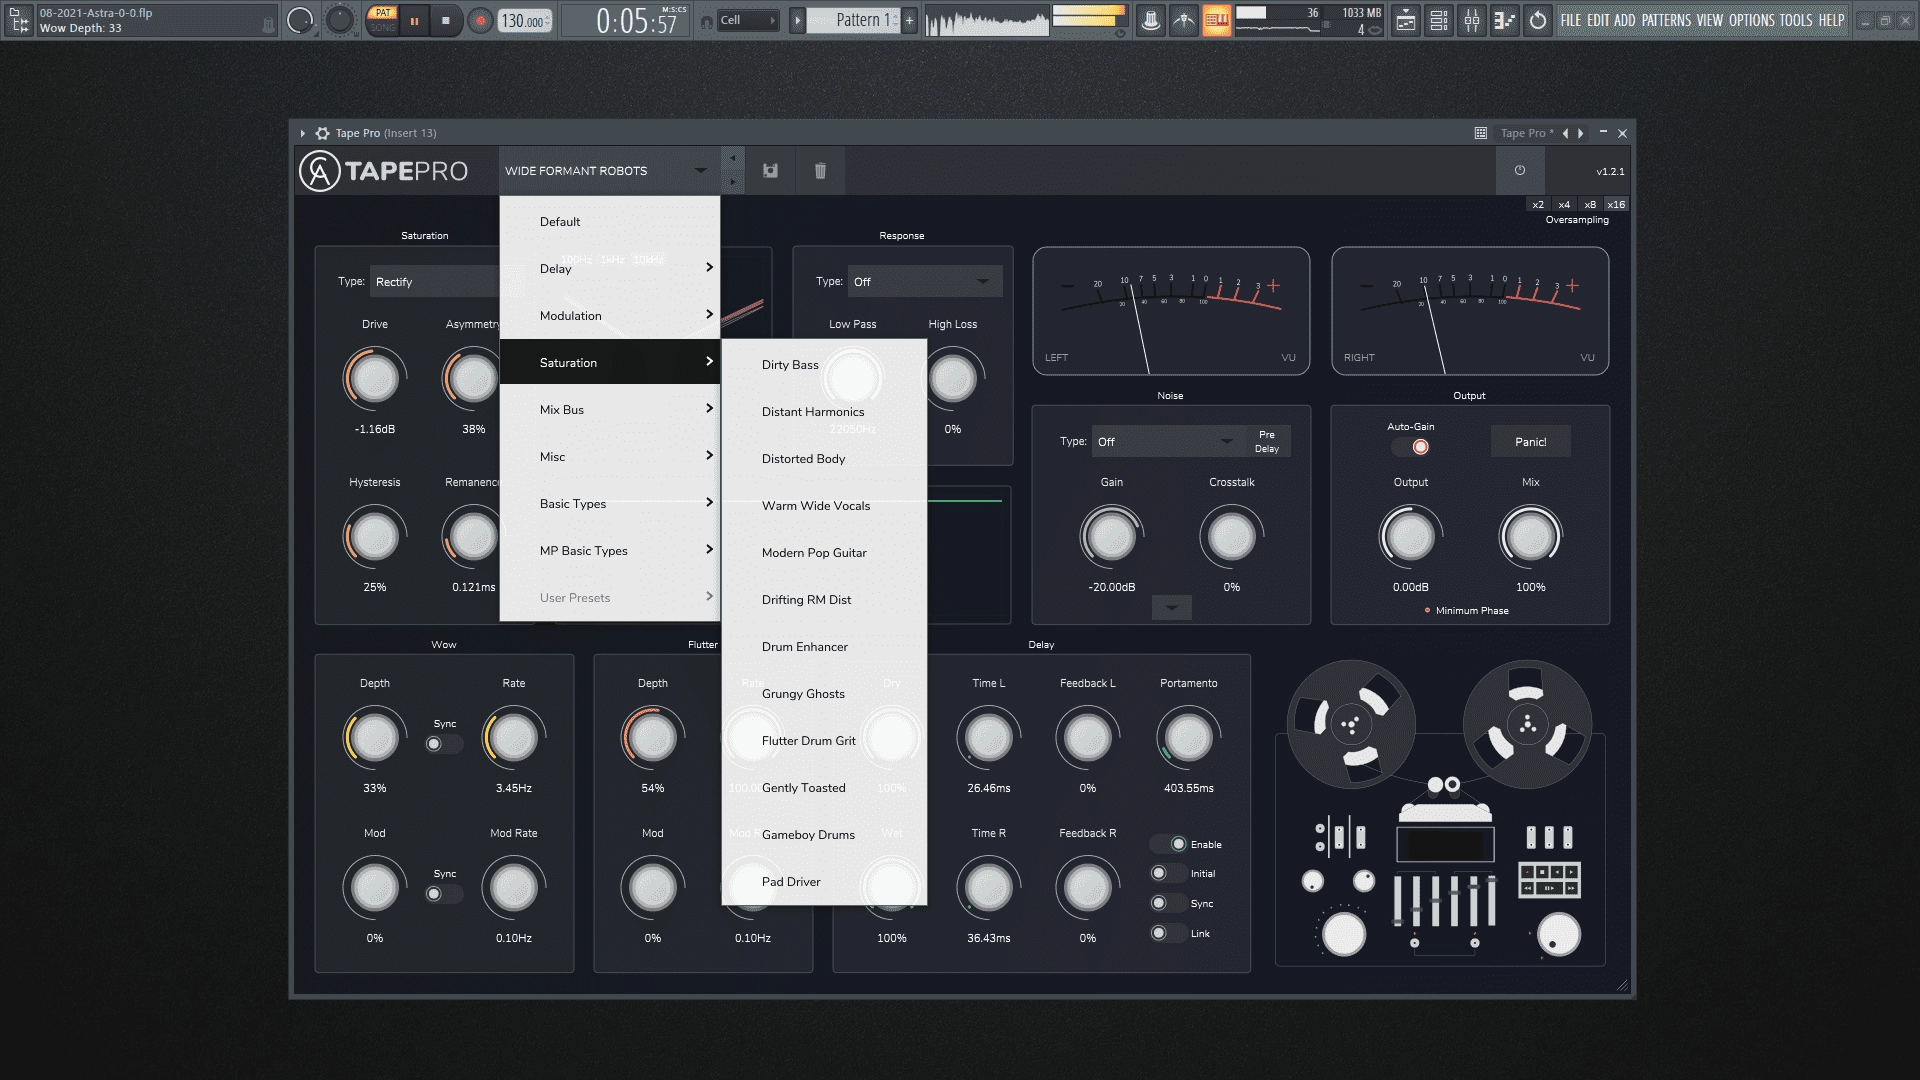This screenshot has height=1080, width=1920.
Task: Click the Tape Pro plugin gear icon
Action: click(322, 133)
